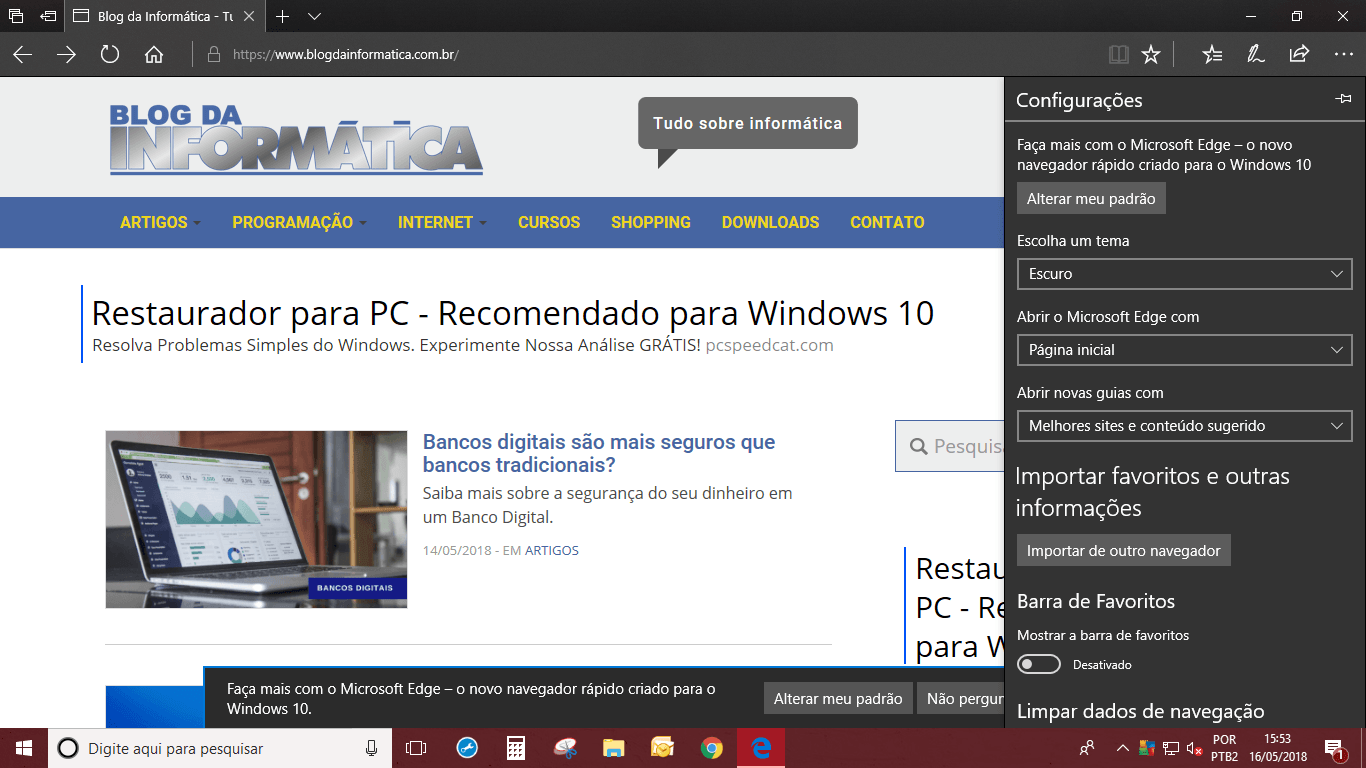The height and width of the screenshot is (768, 1366).
Task: Click Alterar meu padrão in bottom notification
Action: point(838,698)
